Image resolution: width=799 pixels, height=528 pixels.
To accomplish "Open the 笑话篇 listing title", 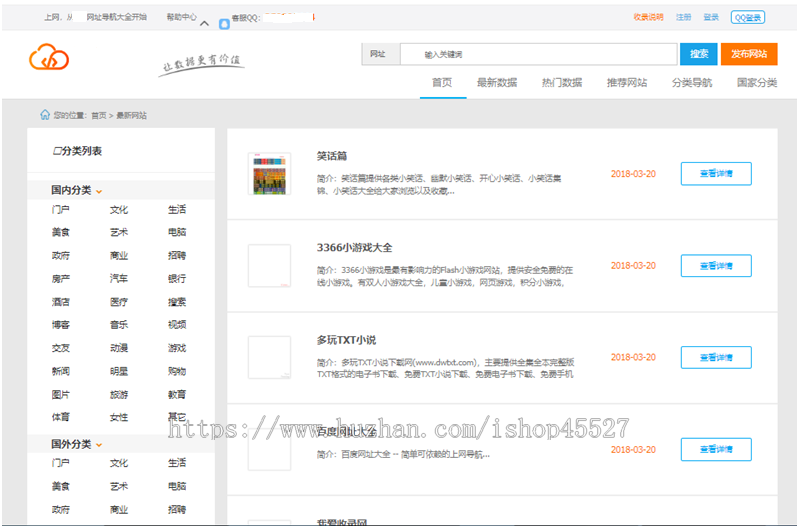I will click(x=332, y=156).
